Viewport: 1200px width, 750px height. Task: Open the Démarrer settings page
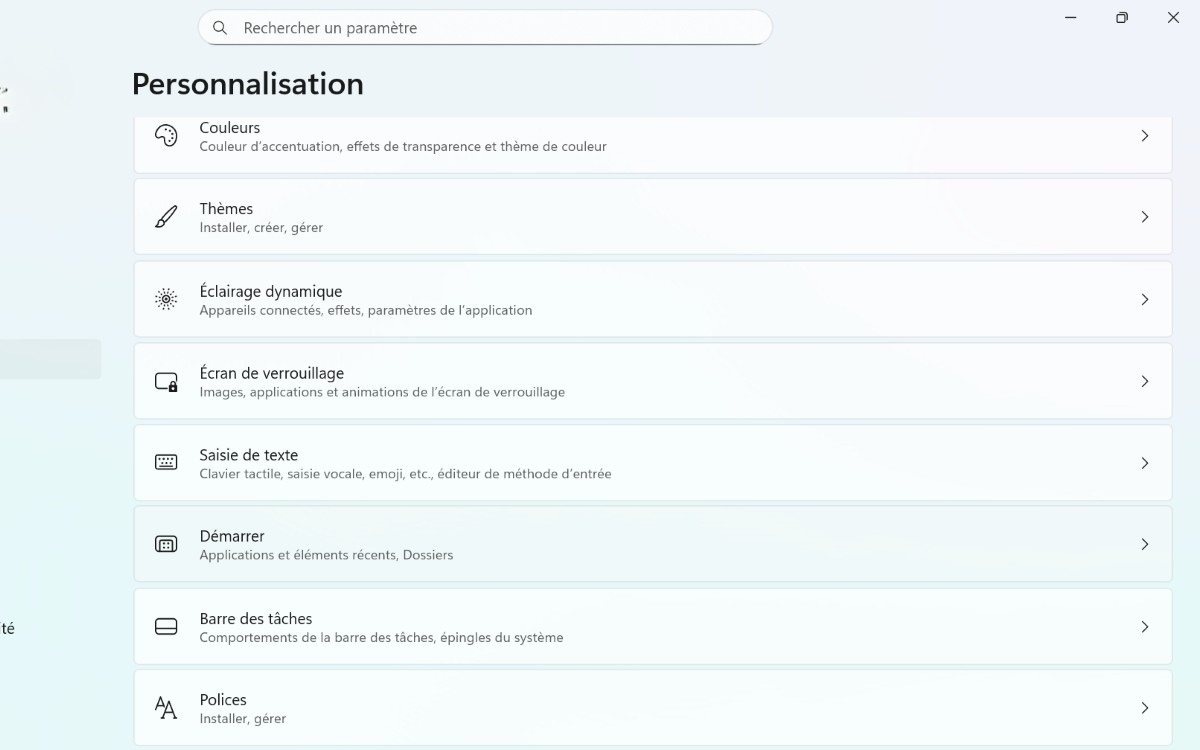650,544
